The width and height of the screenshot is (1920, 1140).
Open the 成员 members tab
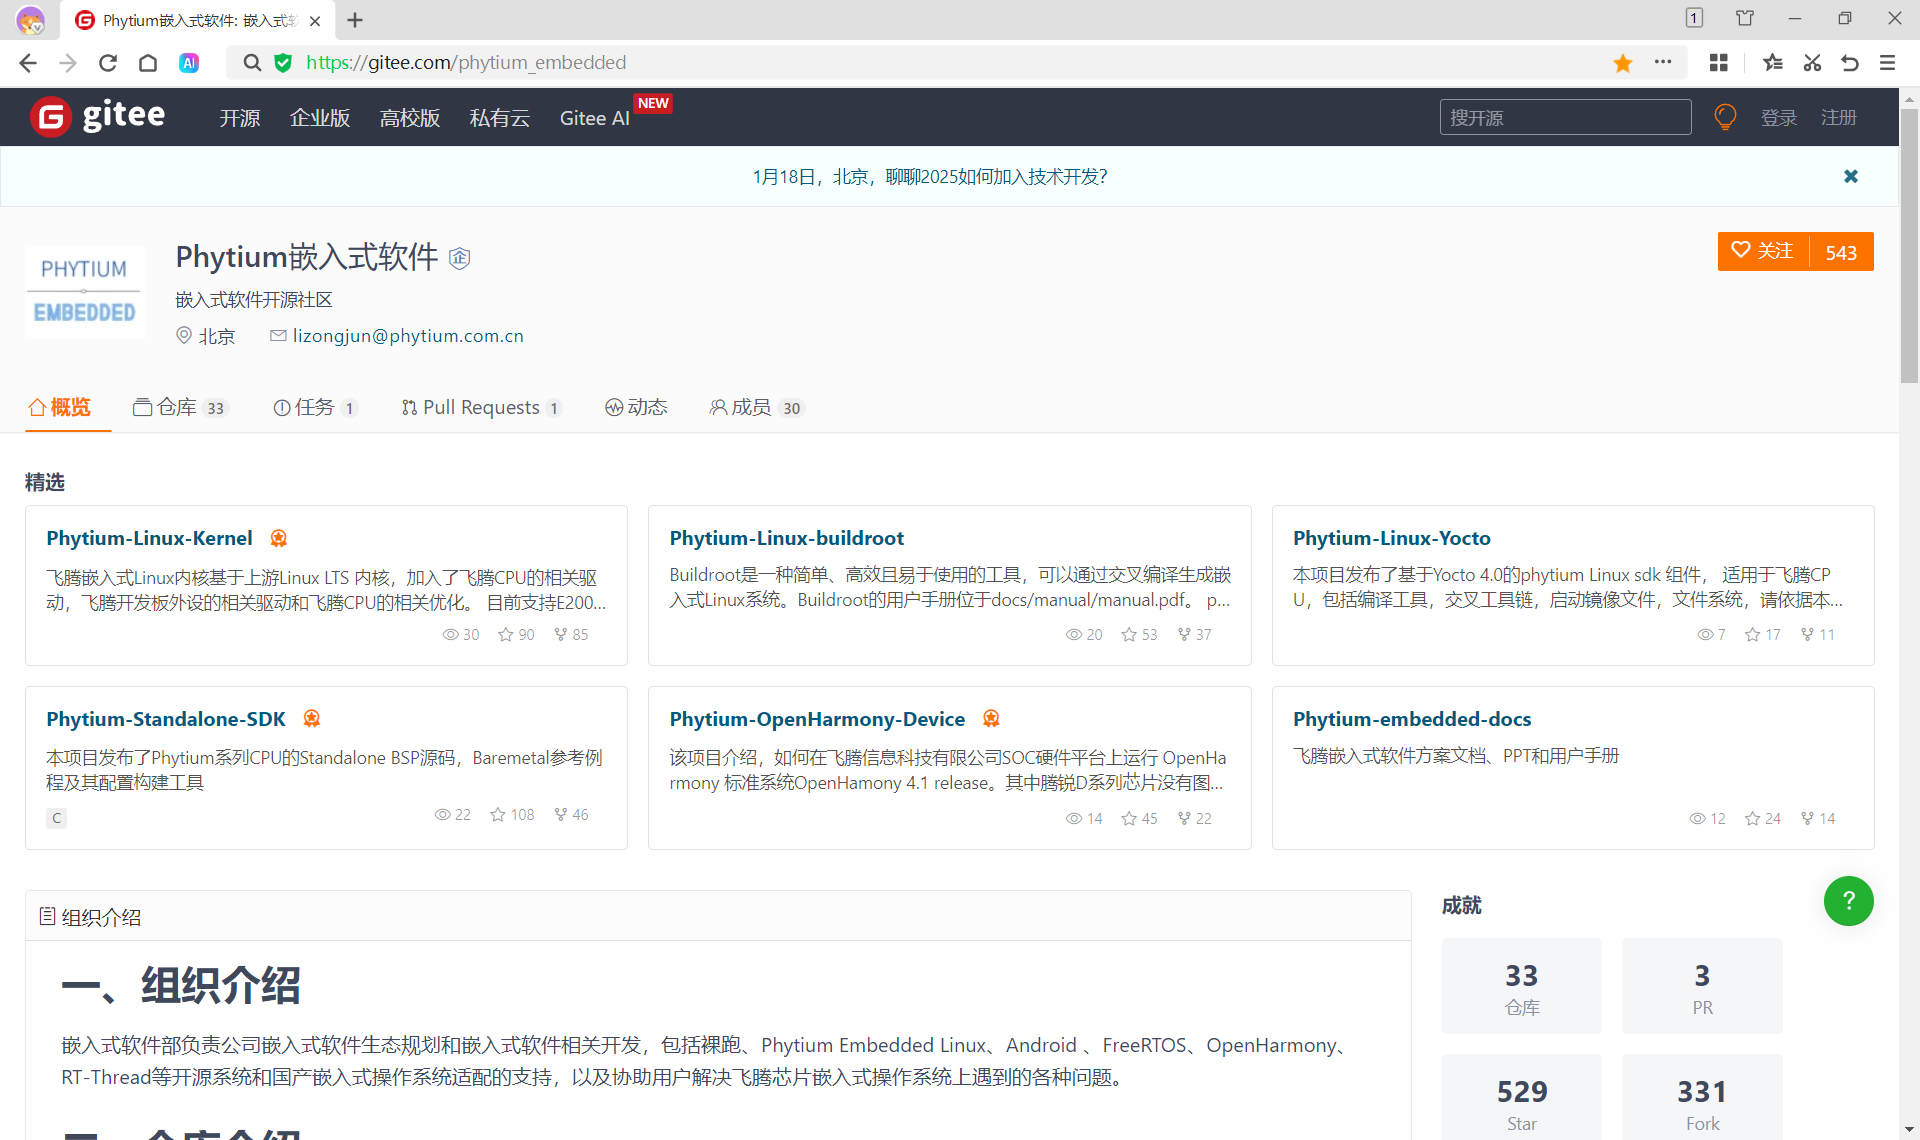[756, 407]
